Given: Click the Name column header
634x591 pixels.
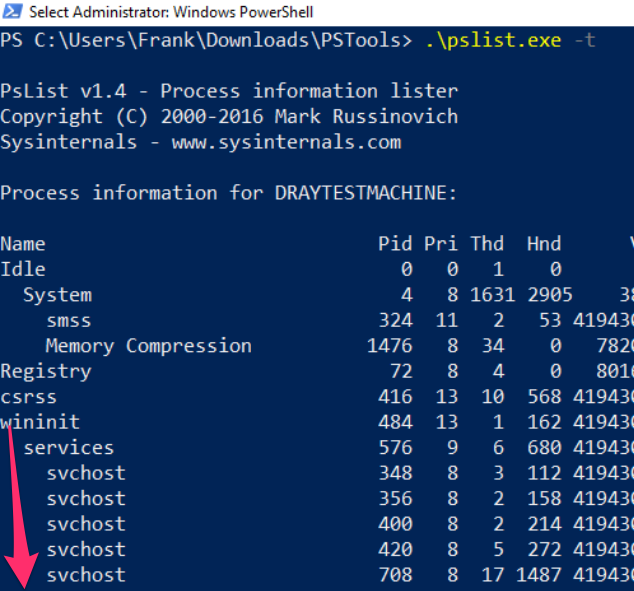Looking at the screenshot, I should point(23,244).
